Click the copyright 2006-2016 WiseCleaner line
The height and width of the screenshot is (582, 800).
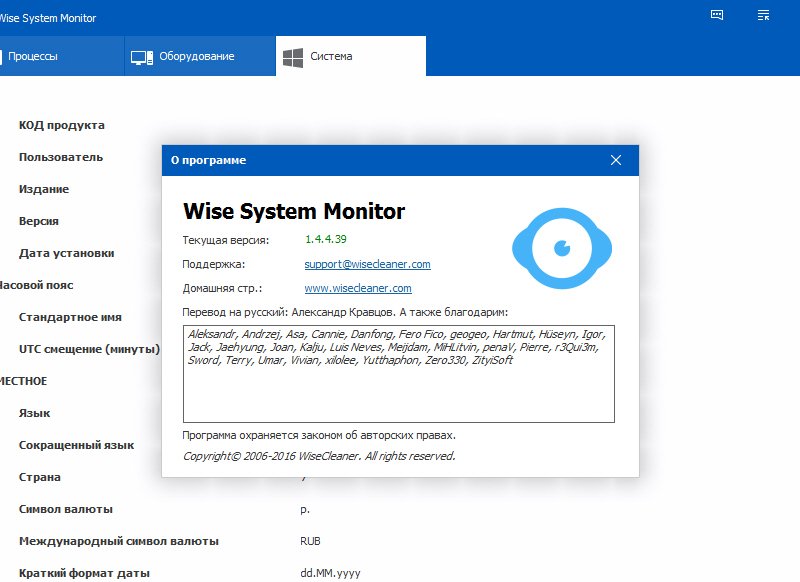tap(319, 456)
